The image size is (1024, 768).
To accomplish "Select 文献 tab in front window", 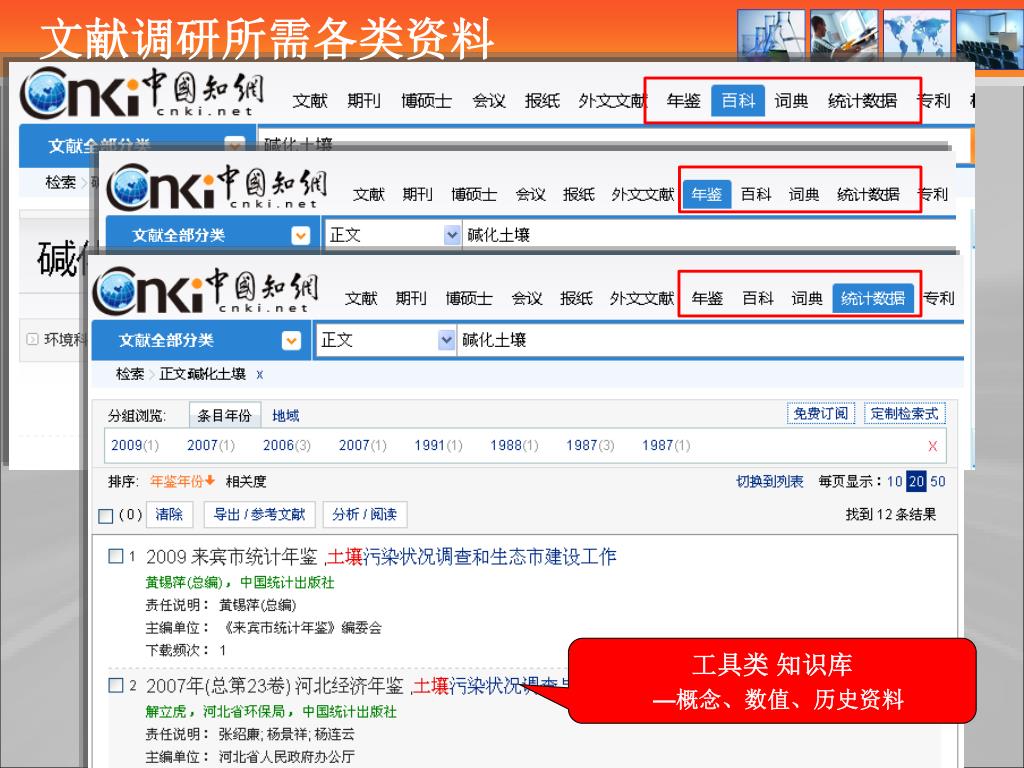I will (x=361, y=298).
